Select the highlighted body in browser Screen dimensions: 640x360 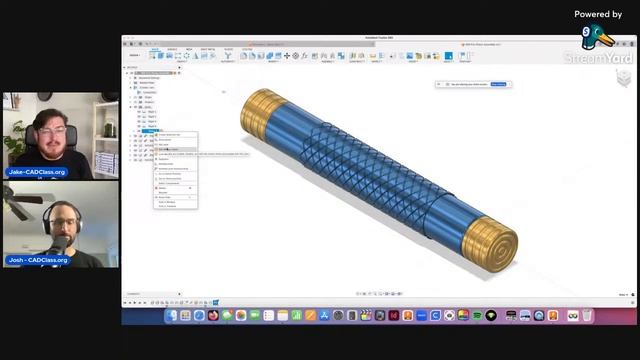(152, 131)
